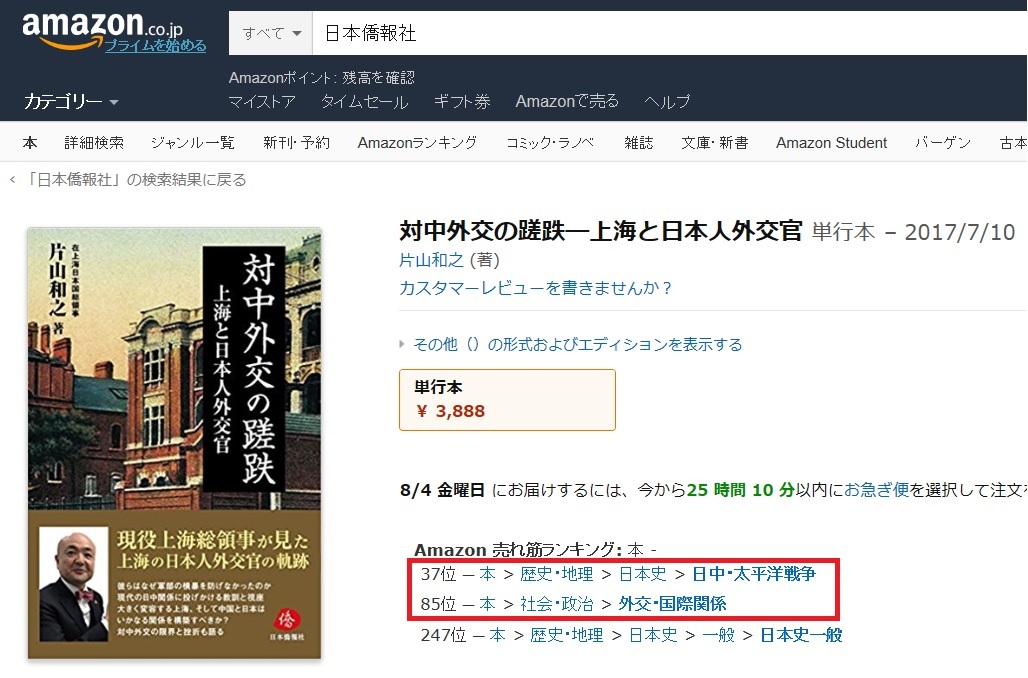Open the 残高を確認 points balance link

tap(378, 78)
